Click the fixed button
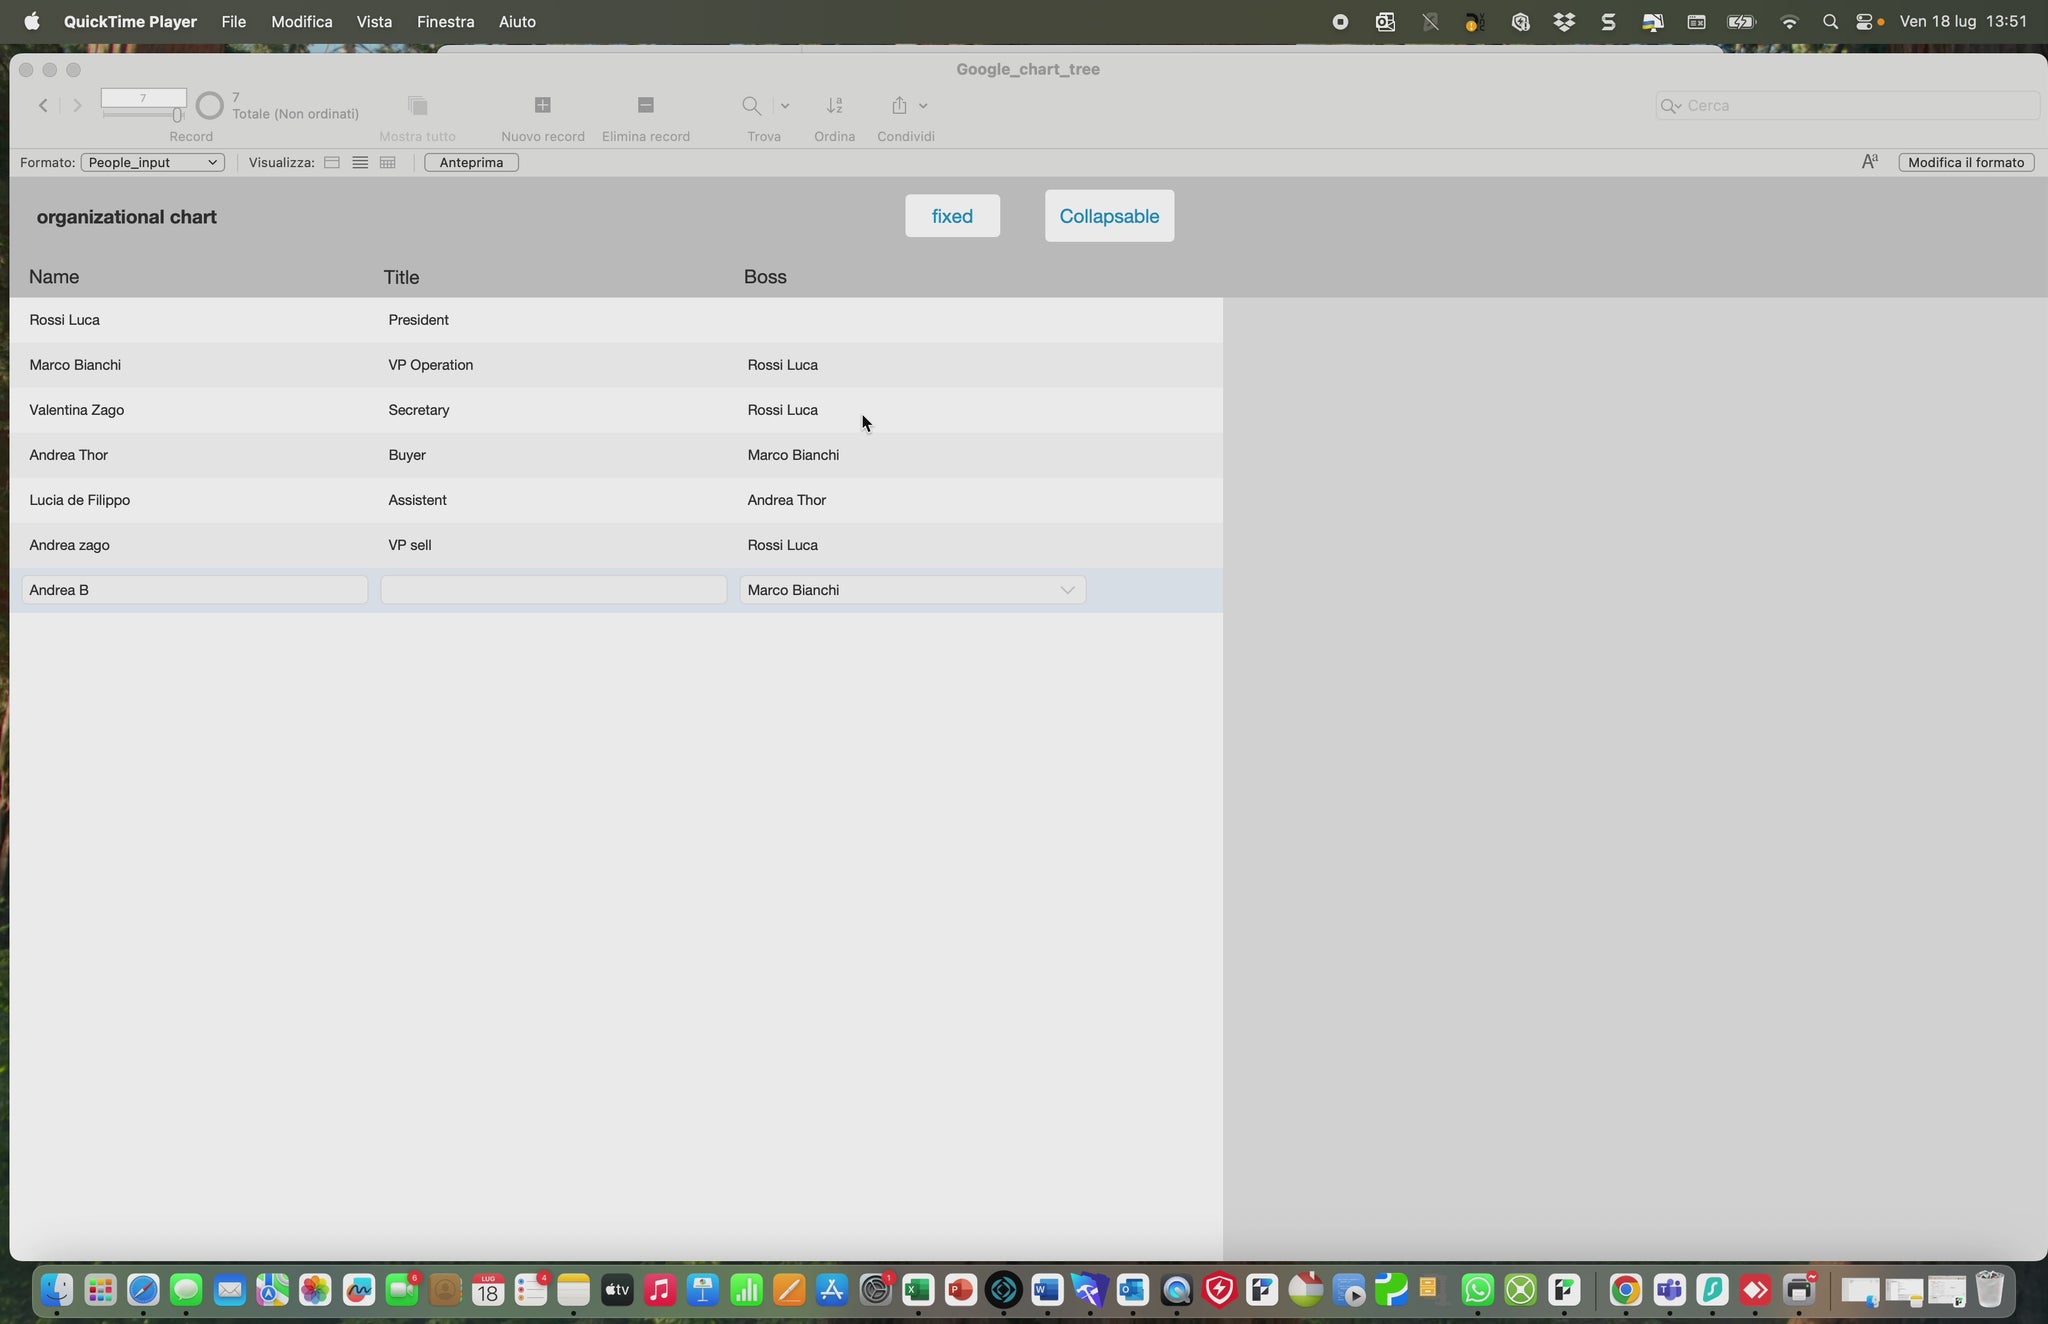 coord(952,216)
